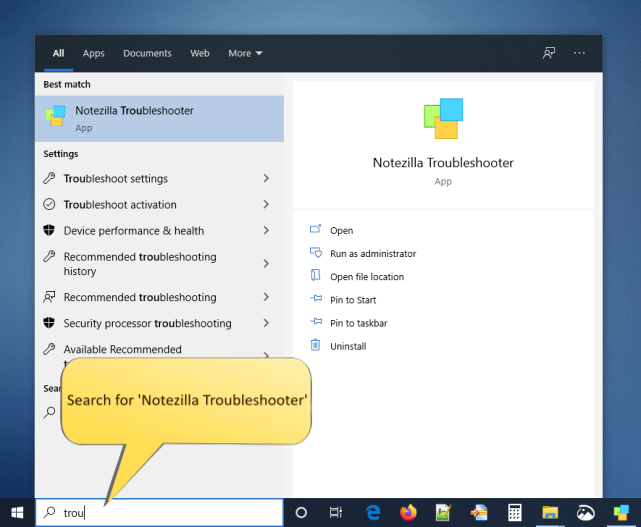
Task: Switch to the Apps tab
Action: click(x=94, y=53)
